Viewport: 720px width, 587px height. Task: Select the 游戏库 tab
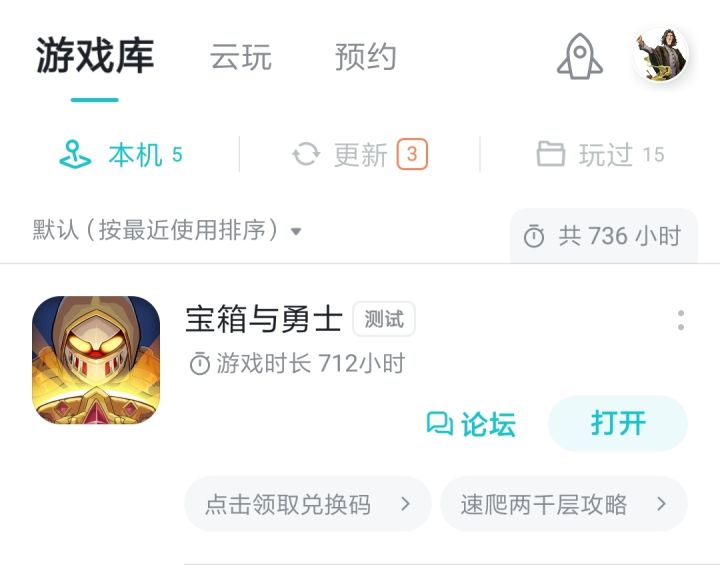[95, 56]
